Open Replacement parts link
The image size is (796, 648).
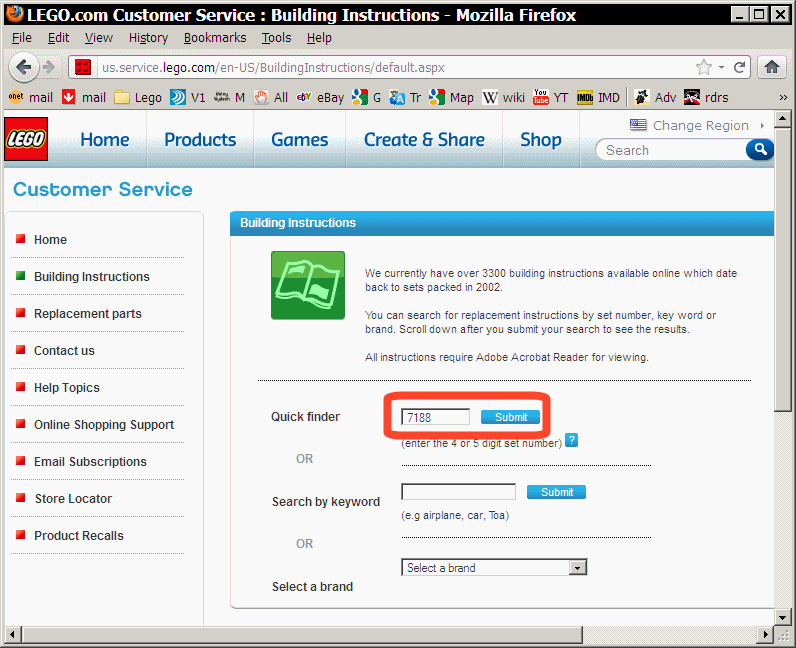coord(87,313)
